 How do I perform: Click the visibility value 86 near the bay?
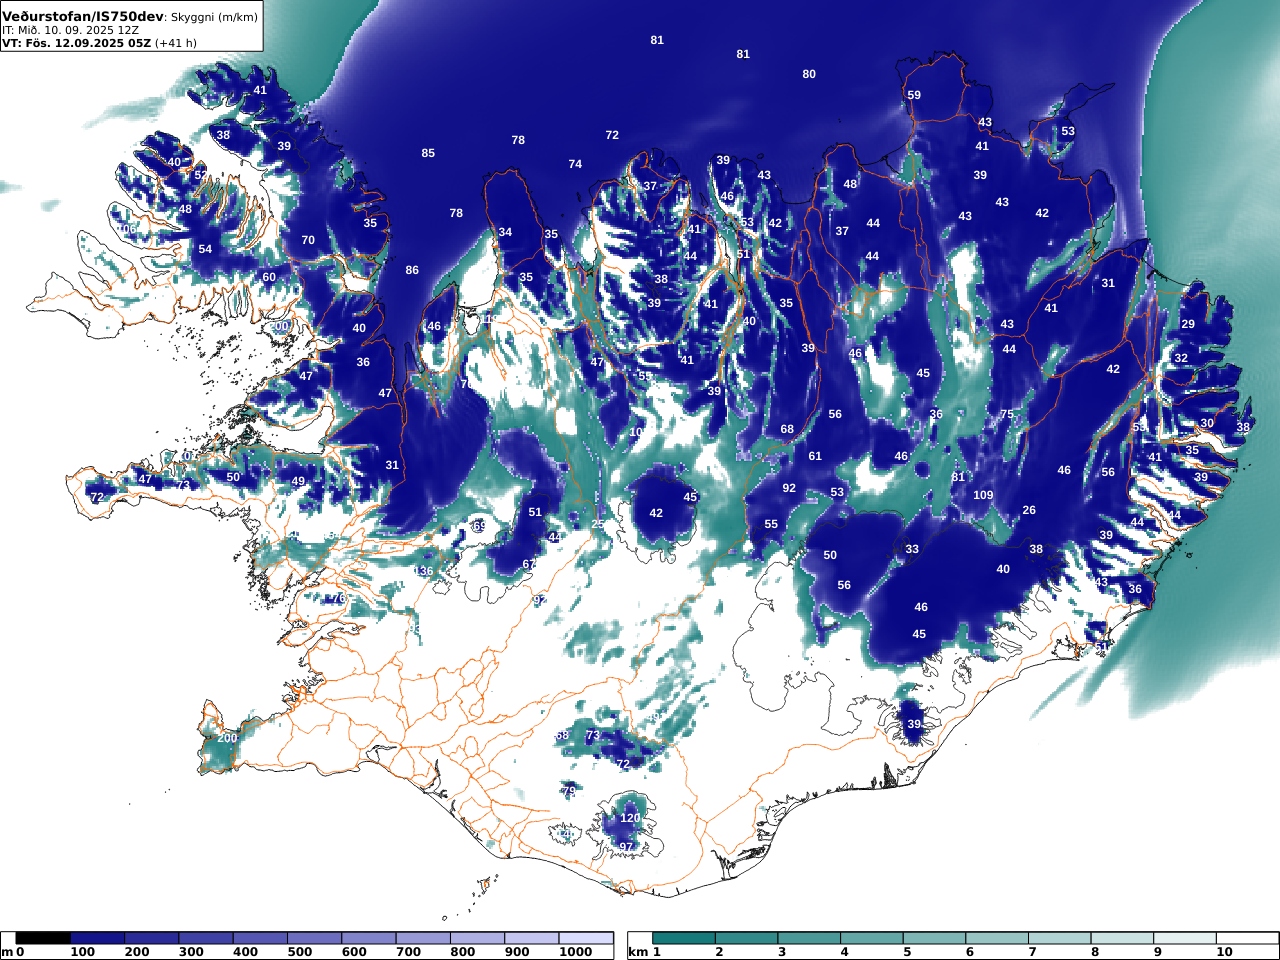click(412, 270)
